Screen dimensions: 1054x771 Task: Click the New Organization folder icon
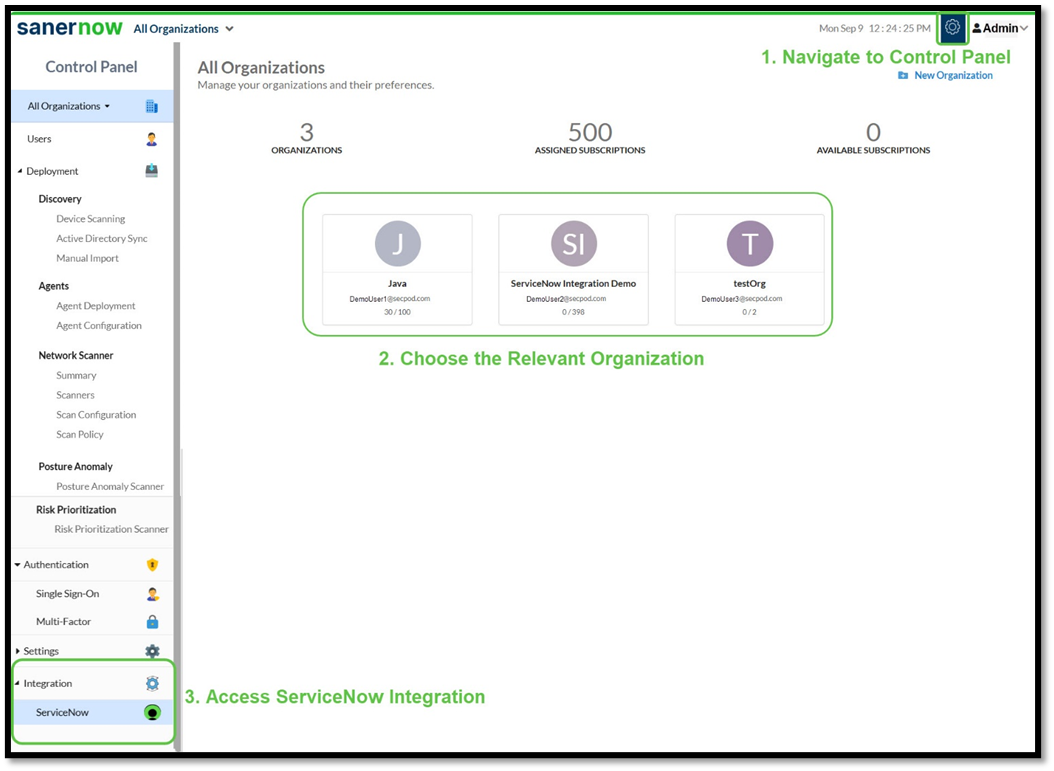[x=903, y=75]
